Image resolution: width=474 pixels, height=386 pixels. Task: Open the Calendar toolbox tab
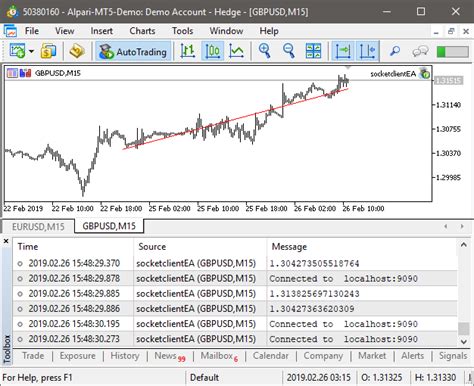click(x=270, y=356)
